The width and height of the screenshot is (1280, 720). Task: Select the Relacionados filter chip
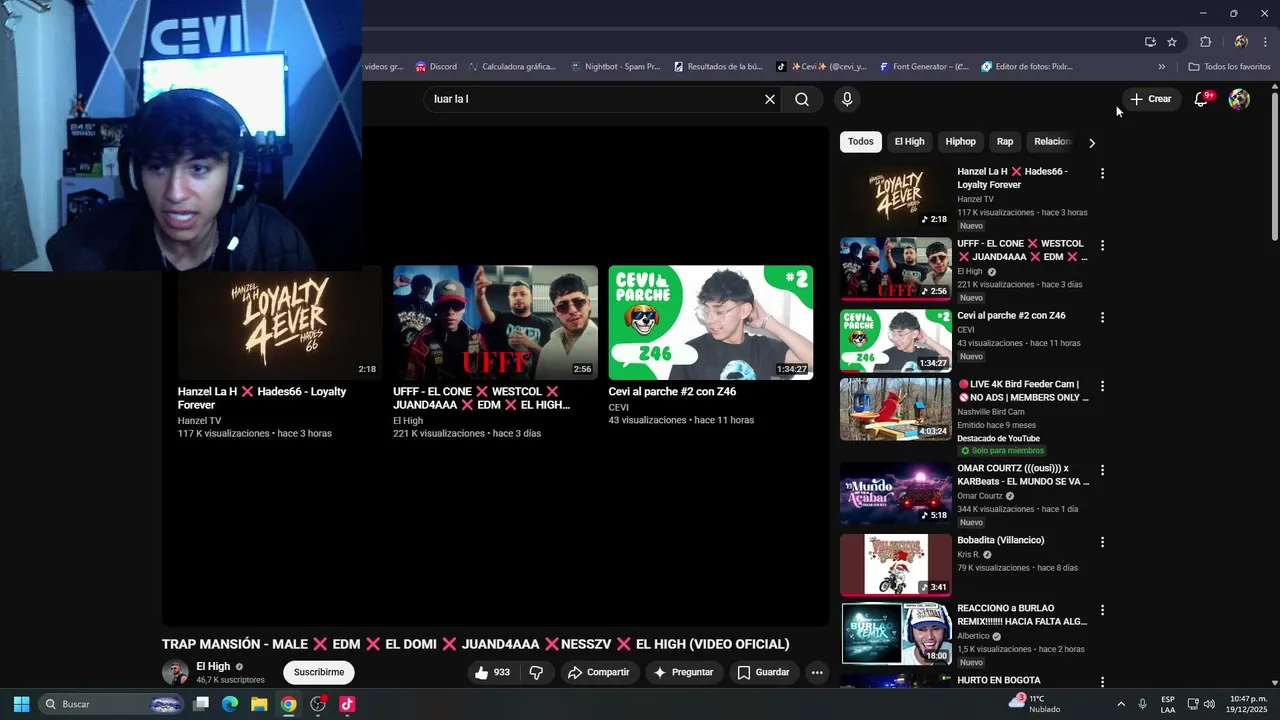coord(1052,142)
